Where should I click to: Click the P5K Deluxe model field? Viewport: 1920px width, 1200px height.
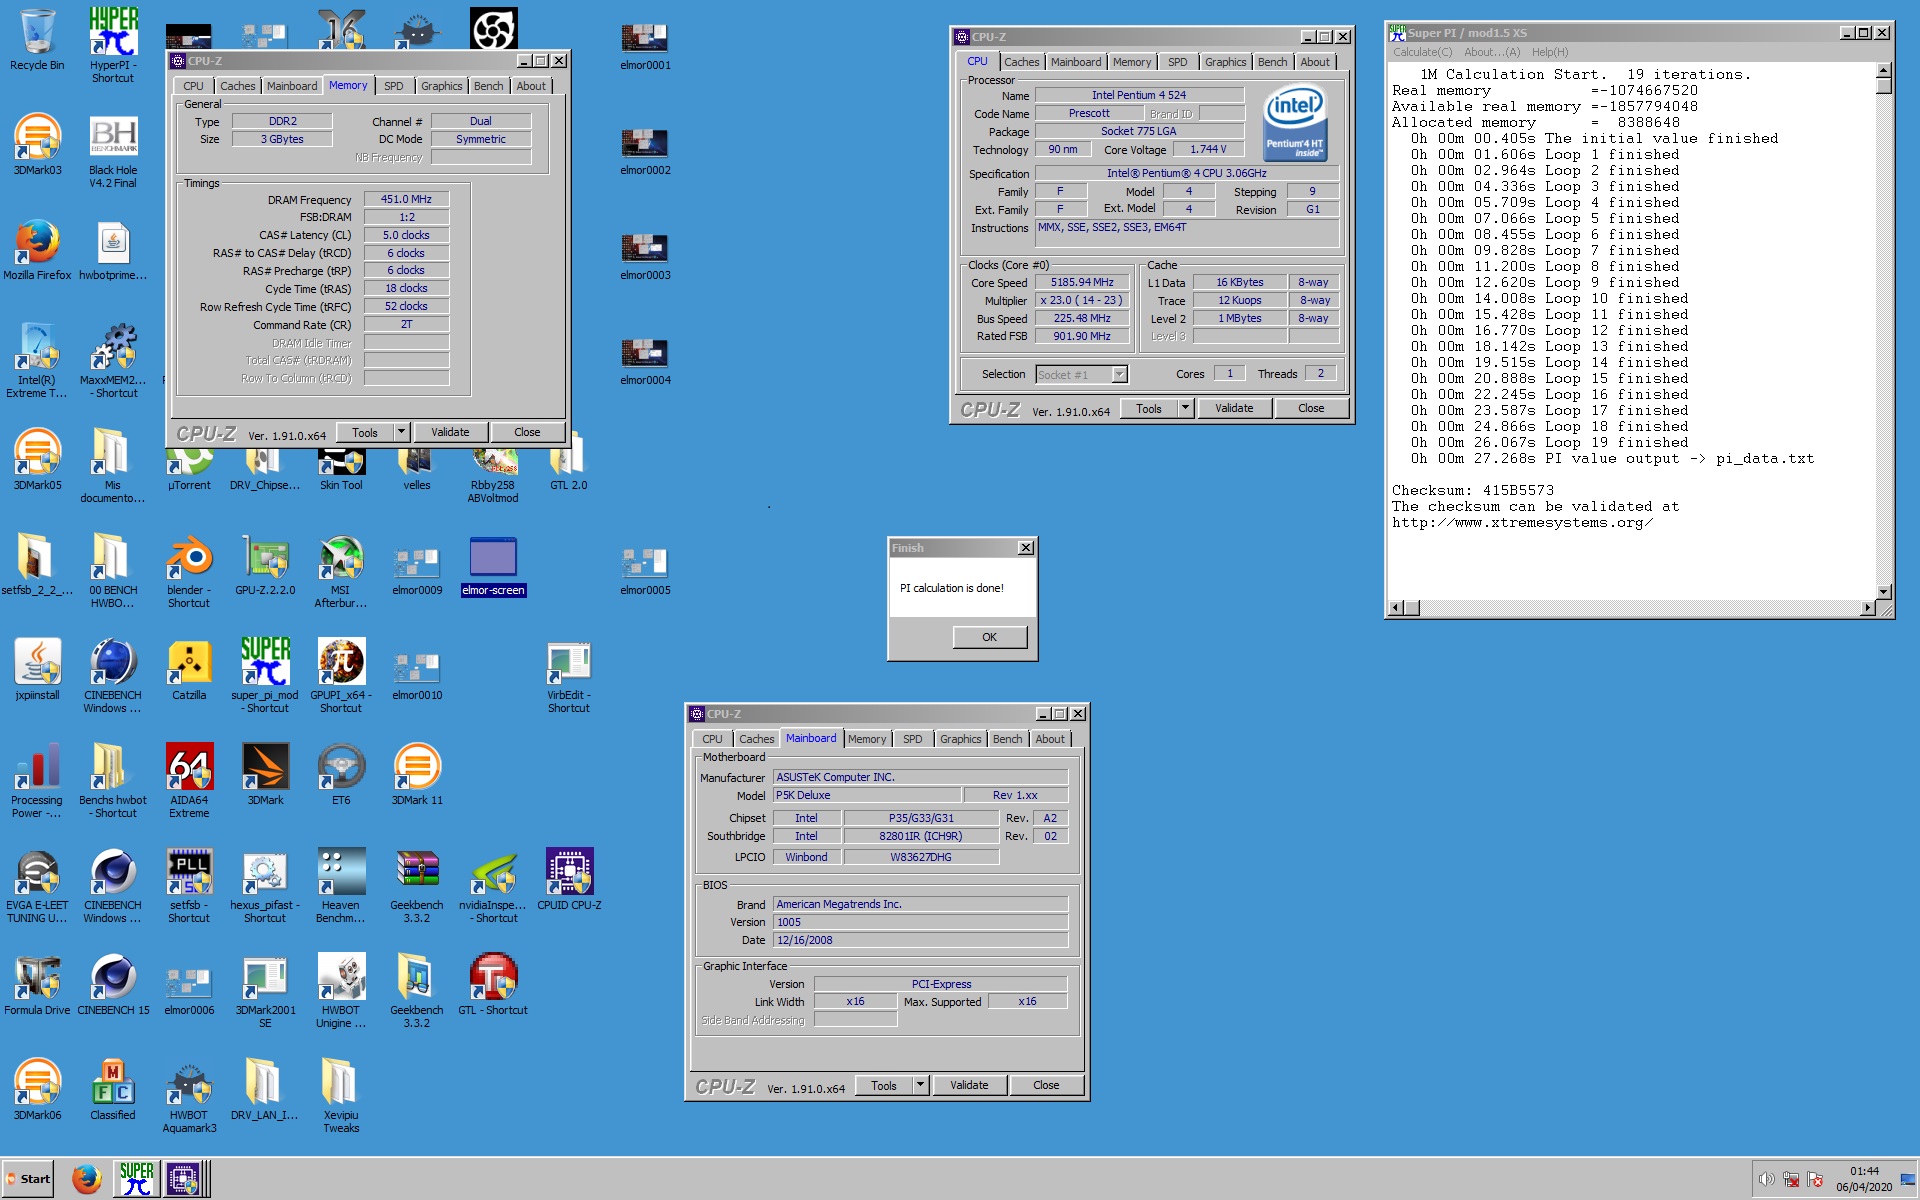pos(866,795)
